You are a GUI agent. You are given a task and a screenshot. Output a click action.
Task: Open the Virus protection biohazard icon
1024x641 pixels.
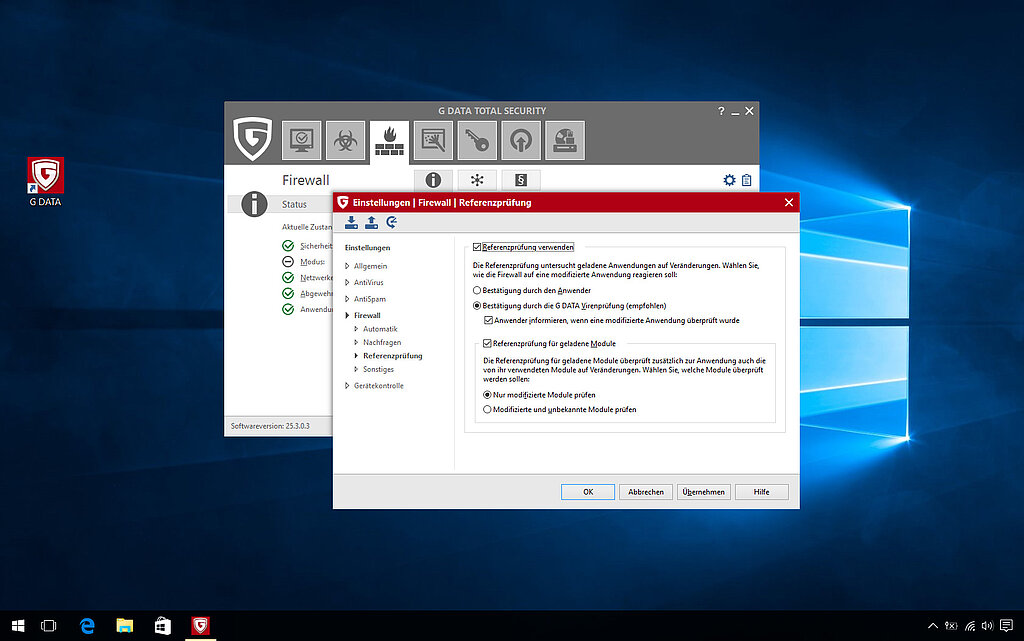[345, 141]
